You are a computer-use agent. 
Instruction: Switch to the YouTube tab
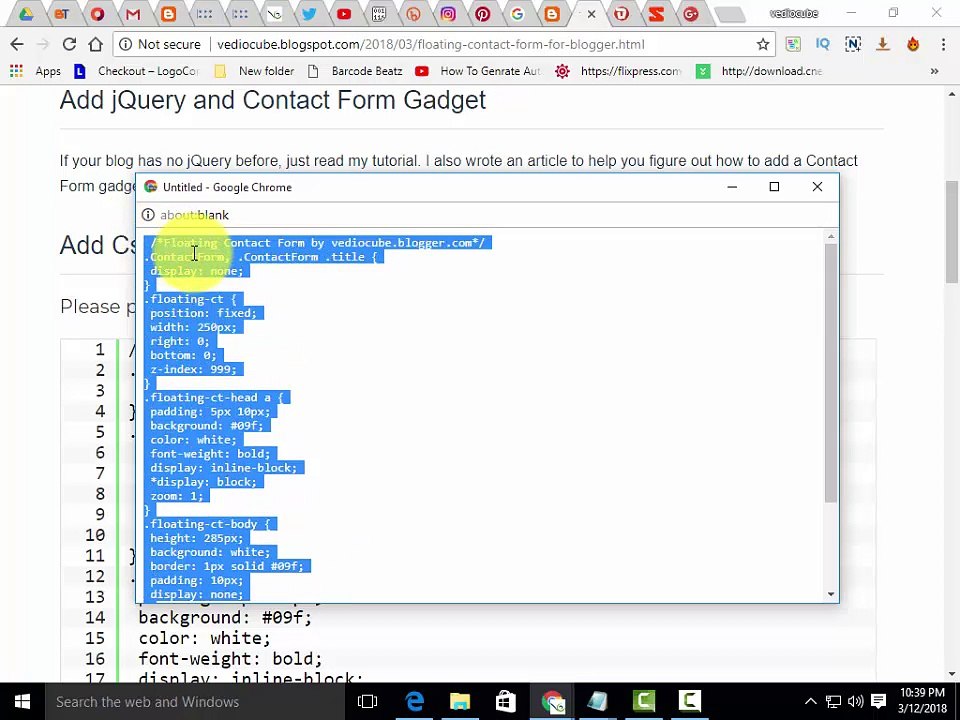[x=344, y=13]
